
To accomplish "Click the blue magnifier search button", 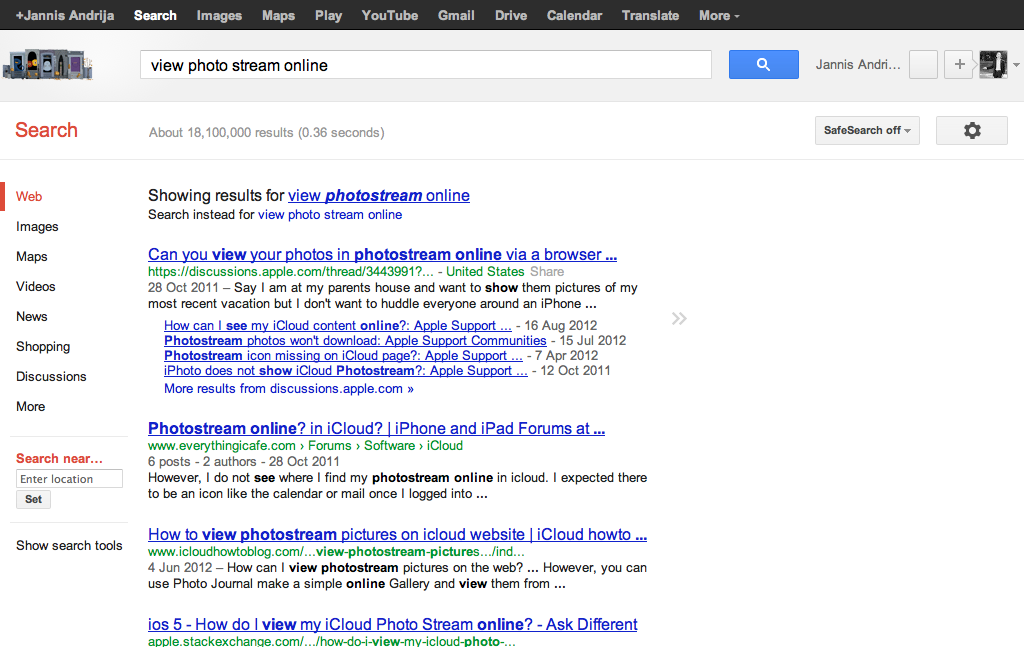I will pos(763,65).
